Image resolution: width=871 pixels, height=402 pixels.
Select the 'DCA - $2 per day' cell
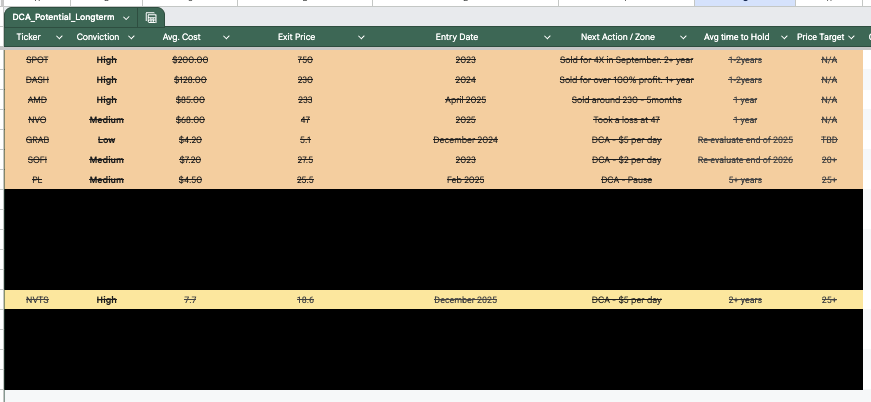[627, 160]
